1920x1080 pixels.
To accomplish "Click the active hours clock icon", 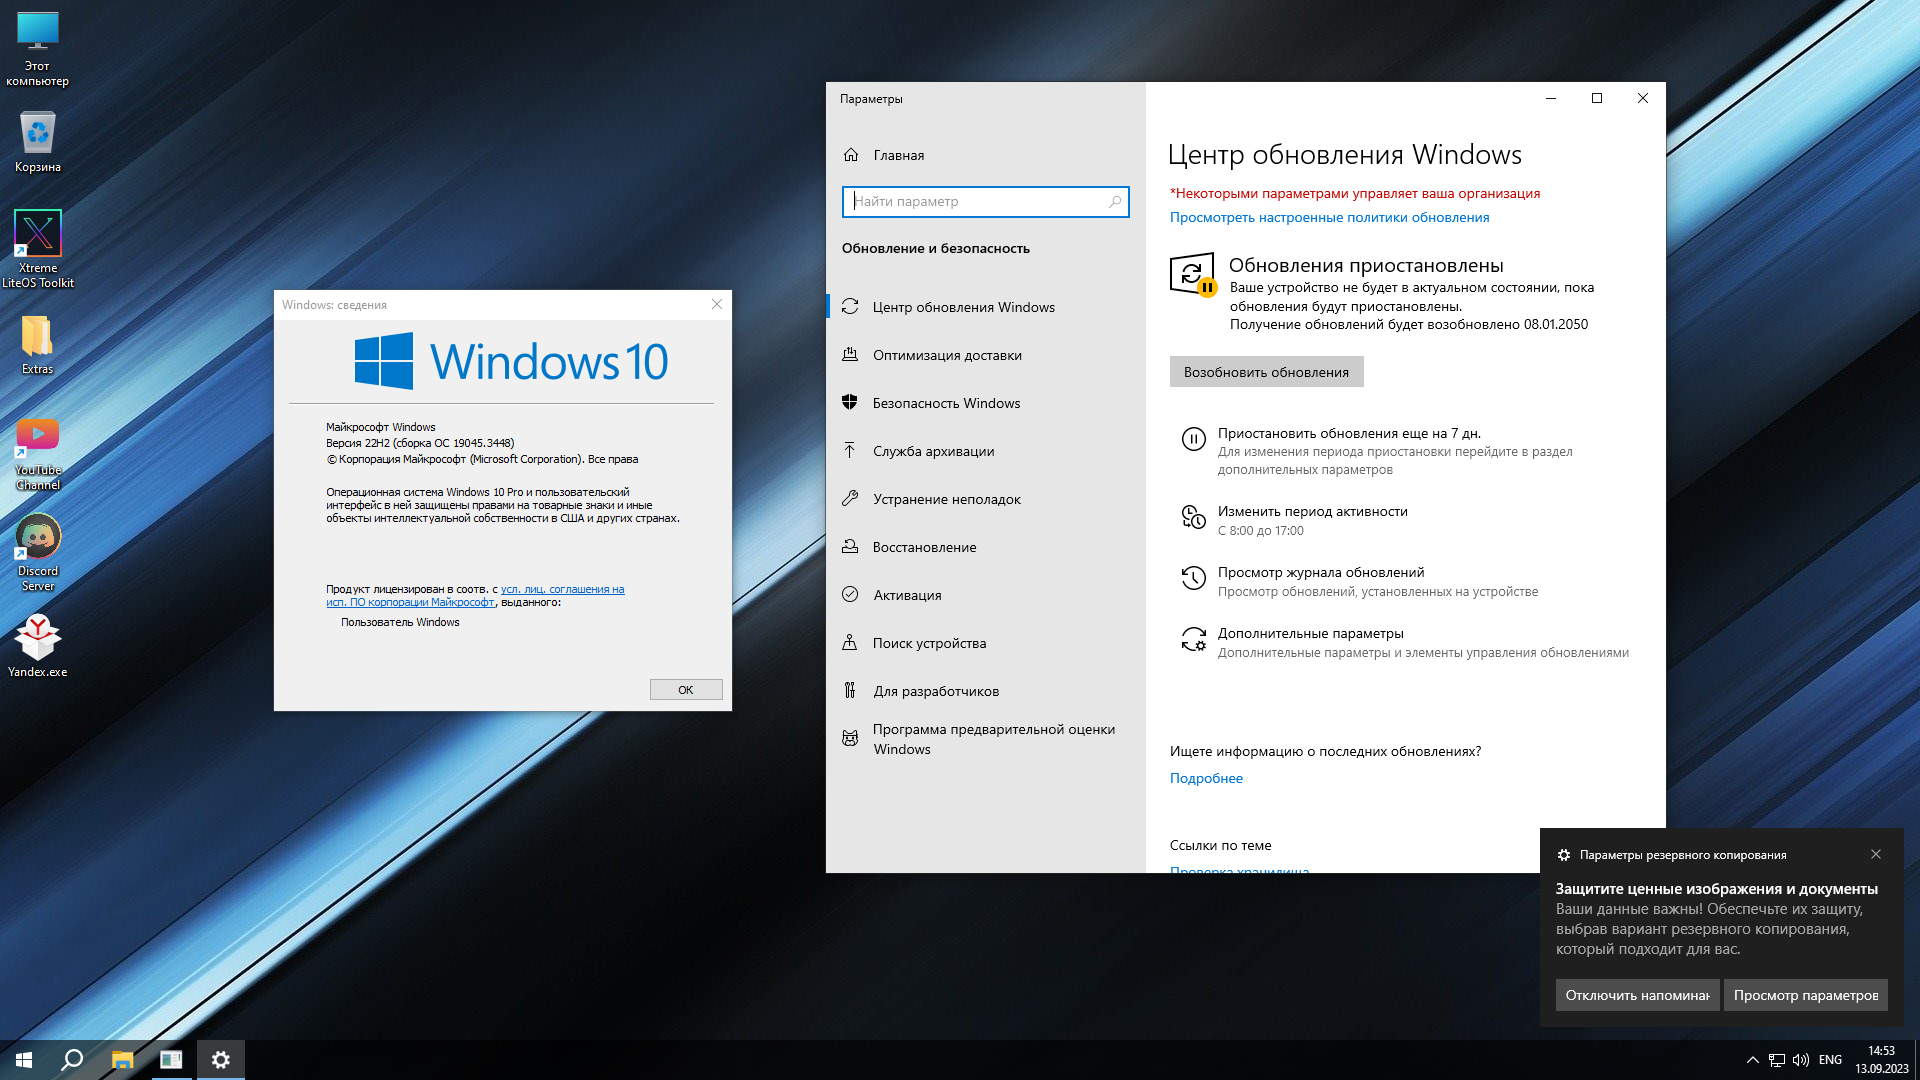I will point(1193,517).
